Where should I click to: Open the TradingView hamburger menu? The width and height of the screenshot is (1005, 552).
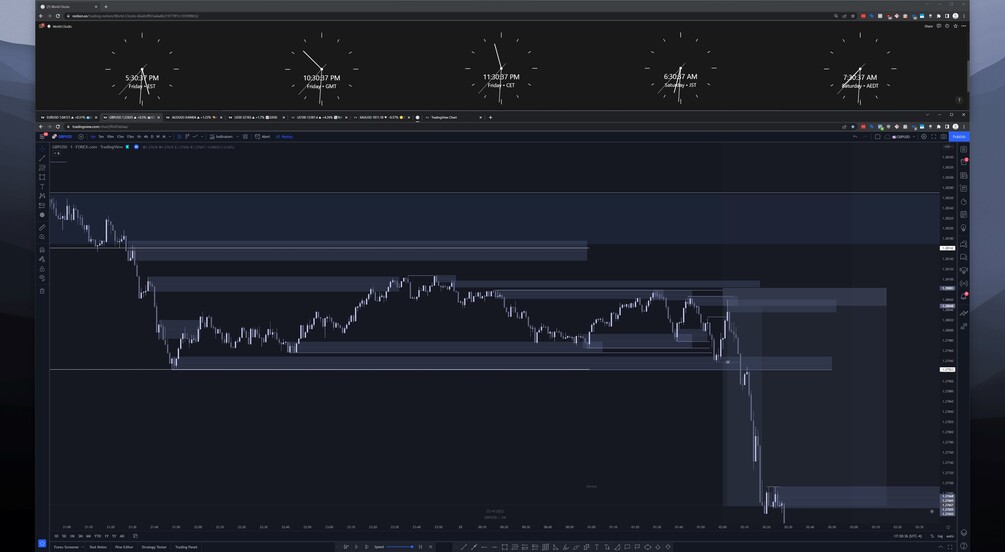[42, 137]
